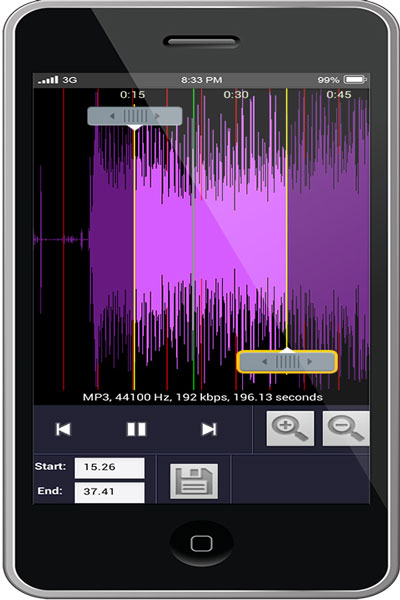Click right arrow on the end handle
This screenshot has height=600, width=400.
310,362
